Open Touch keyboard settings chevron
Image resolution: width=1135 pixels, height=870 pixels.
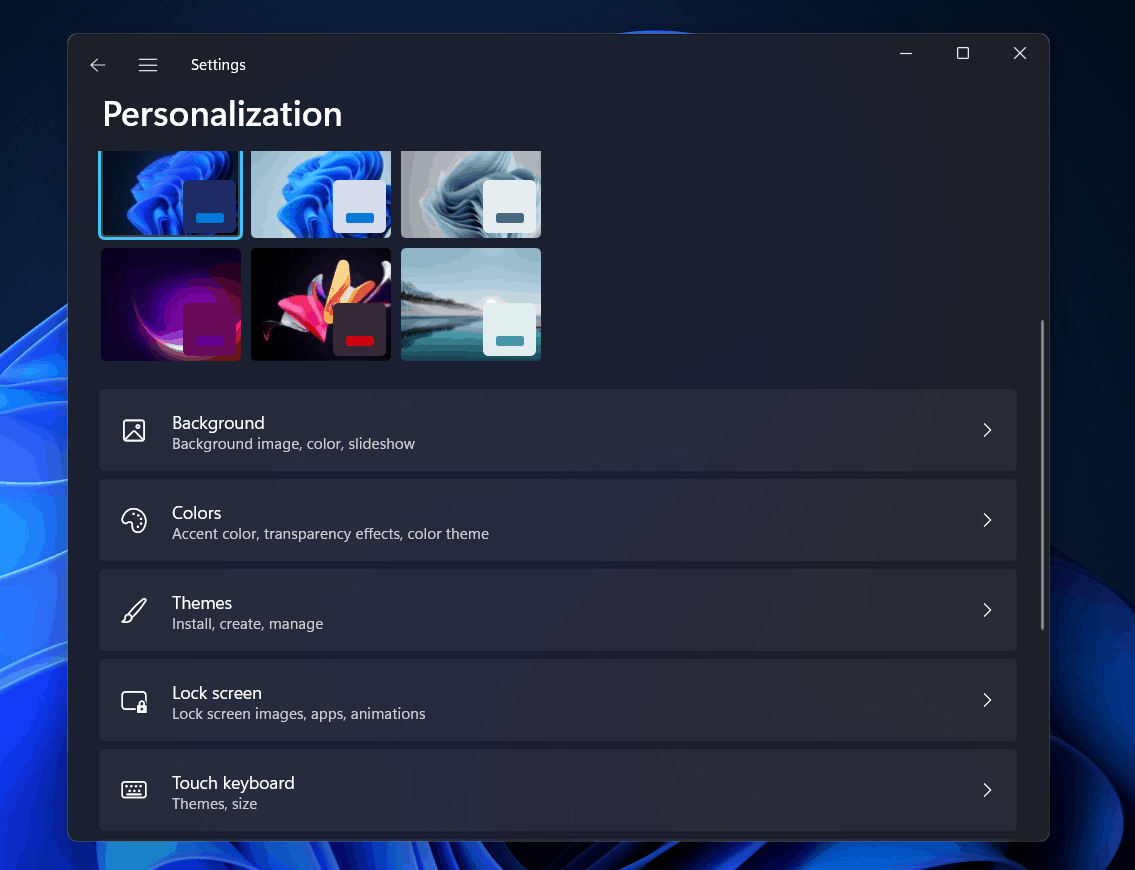click(986, 790)
